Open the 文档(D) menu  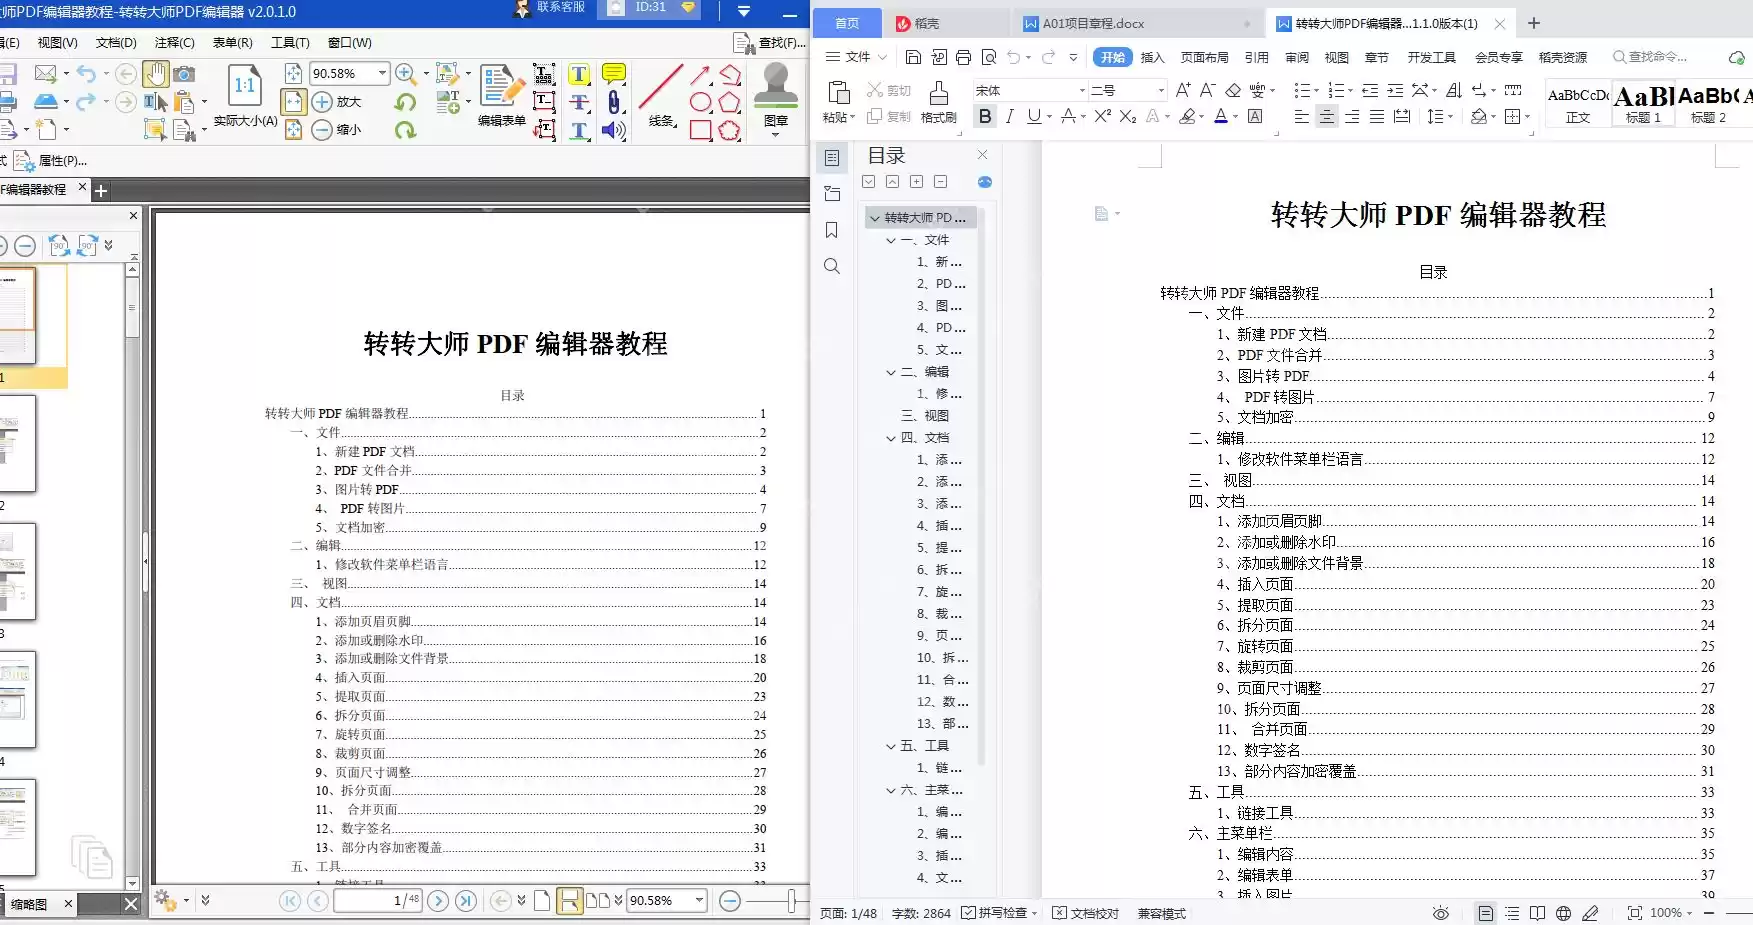point(116,42)
